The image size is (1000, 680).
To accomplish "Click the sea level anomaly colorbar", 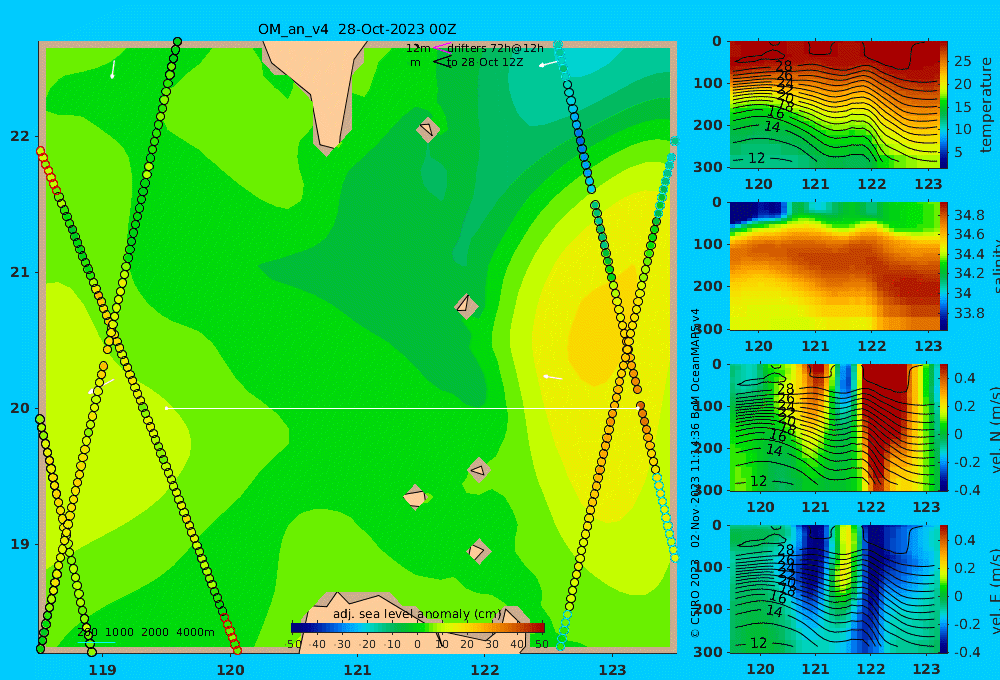I will pyautogui.click(x=418, y=628).
